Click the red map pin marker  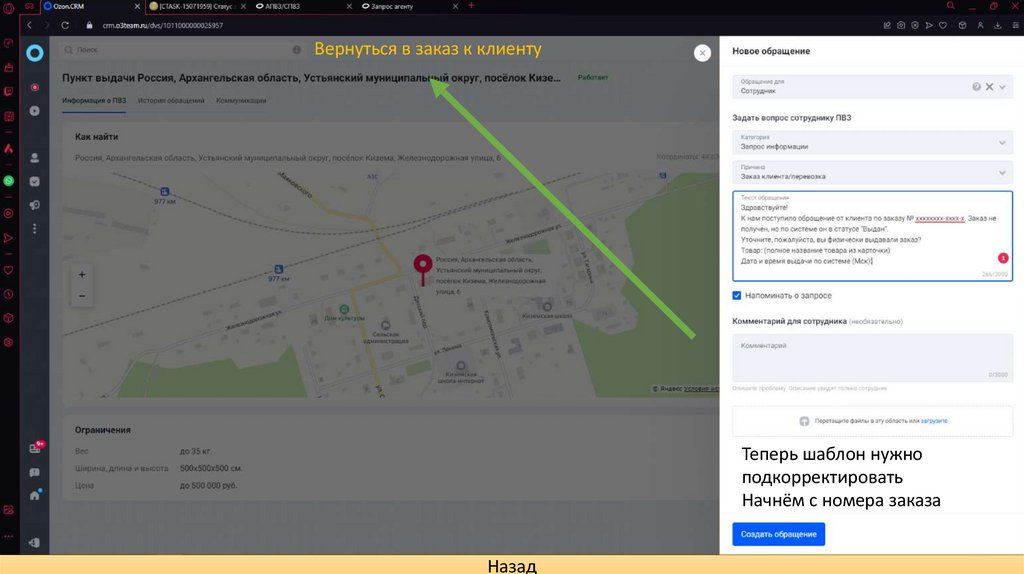pyautogui.click(x=423, y=269)
